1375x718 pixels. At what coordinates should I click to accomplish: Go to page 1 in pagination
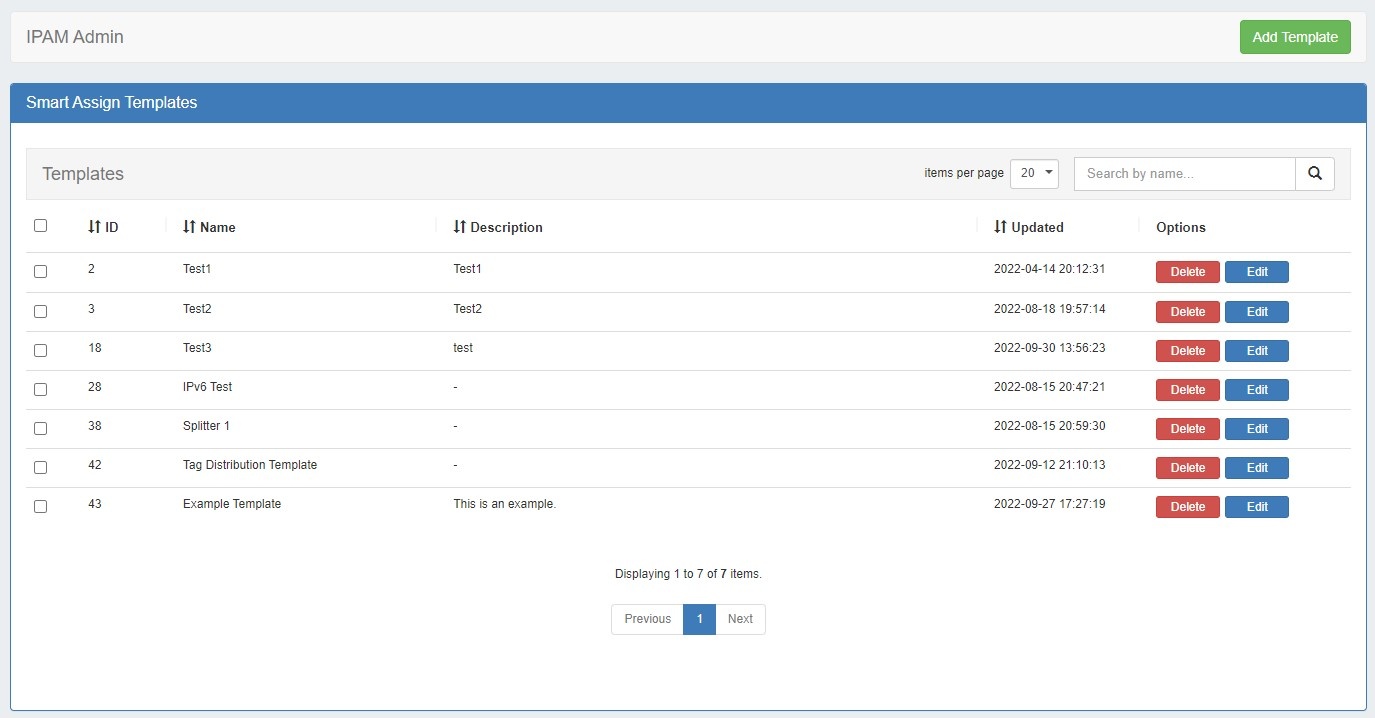699,619
